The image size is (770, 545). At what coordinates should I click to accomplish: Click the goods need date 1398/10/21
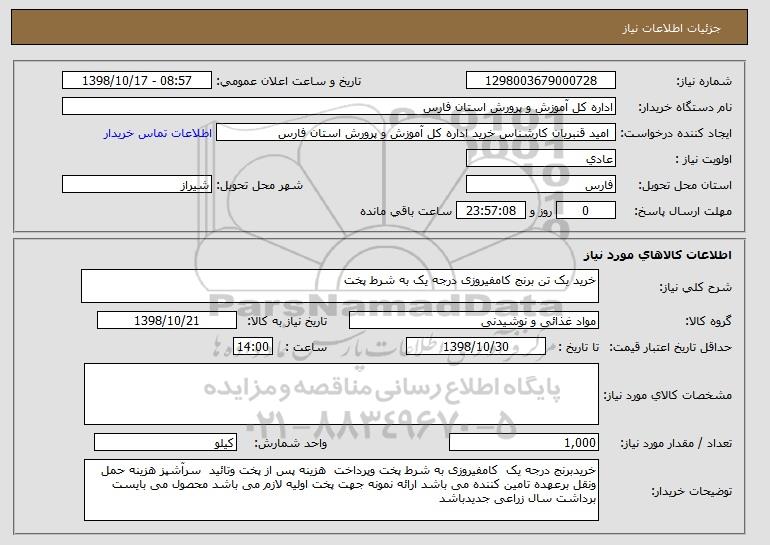click(x=167, y=321)
